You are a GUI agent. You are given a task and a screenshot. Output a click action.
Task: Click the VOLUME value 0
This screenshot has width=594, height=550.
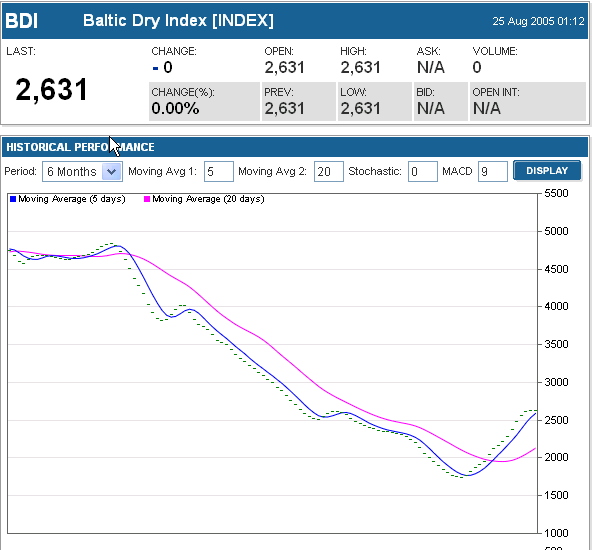pyautogui.click(x=477, y=68)
